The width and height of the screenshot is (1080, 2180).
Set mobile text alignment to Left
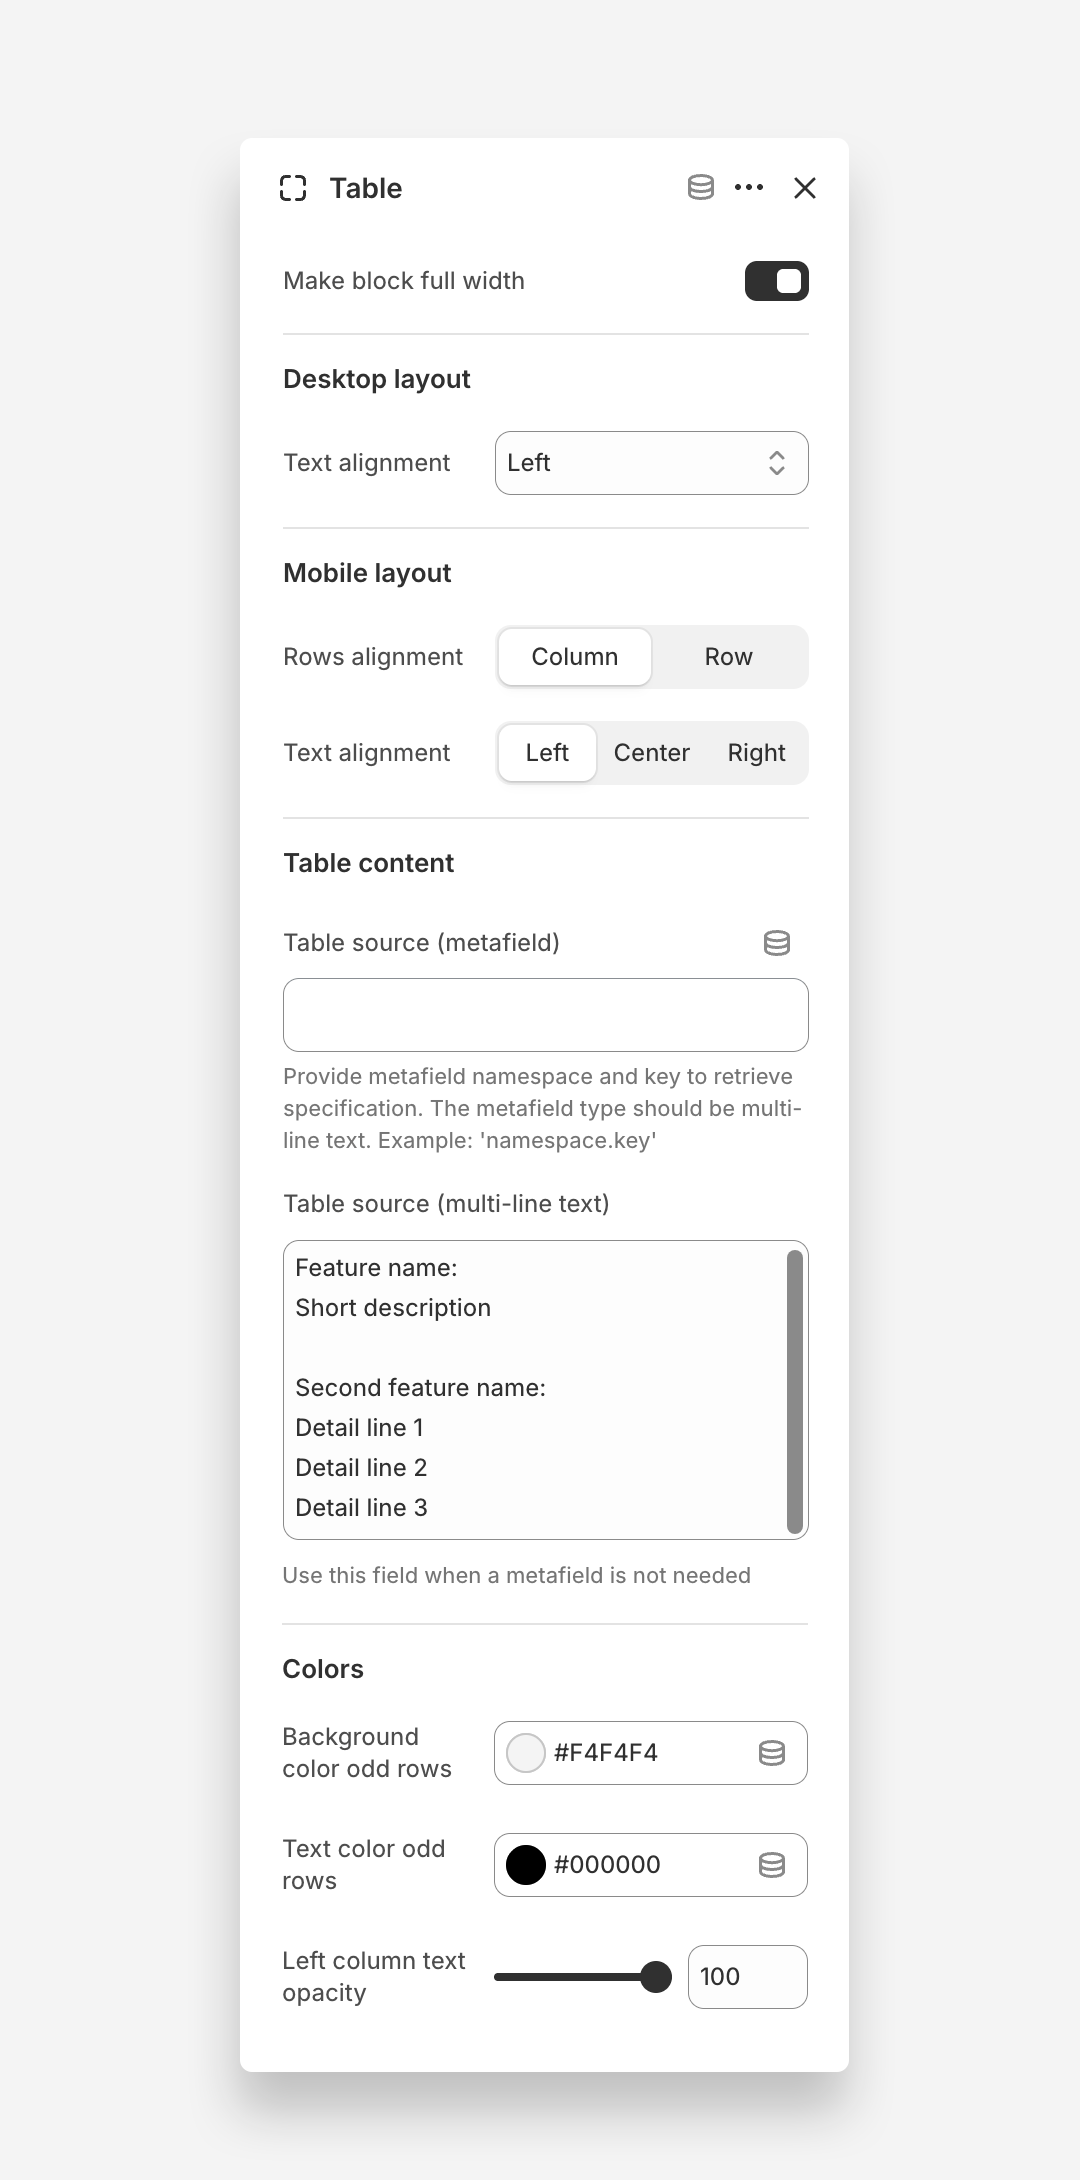pos(547,753)
